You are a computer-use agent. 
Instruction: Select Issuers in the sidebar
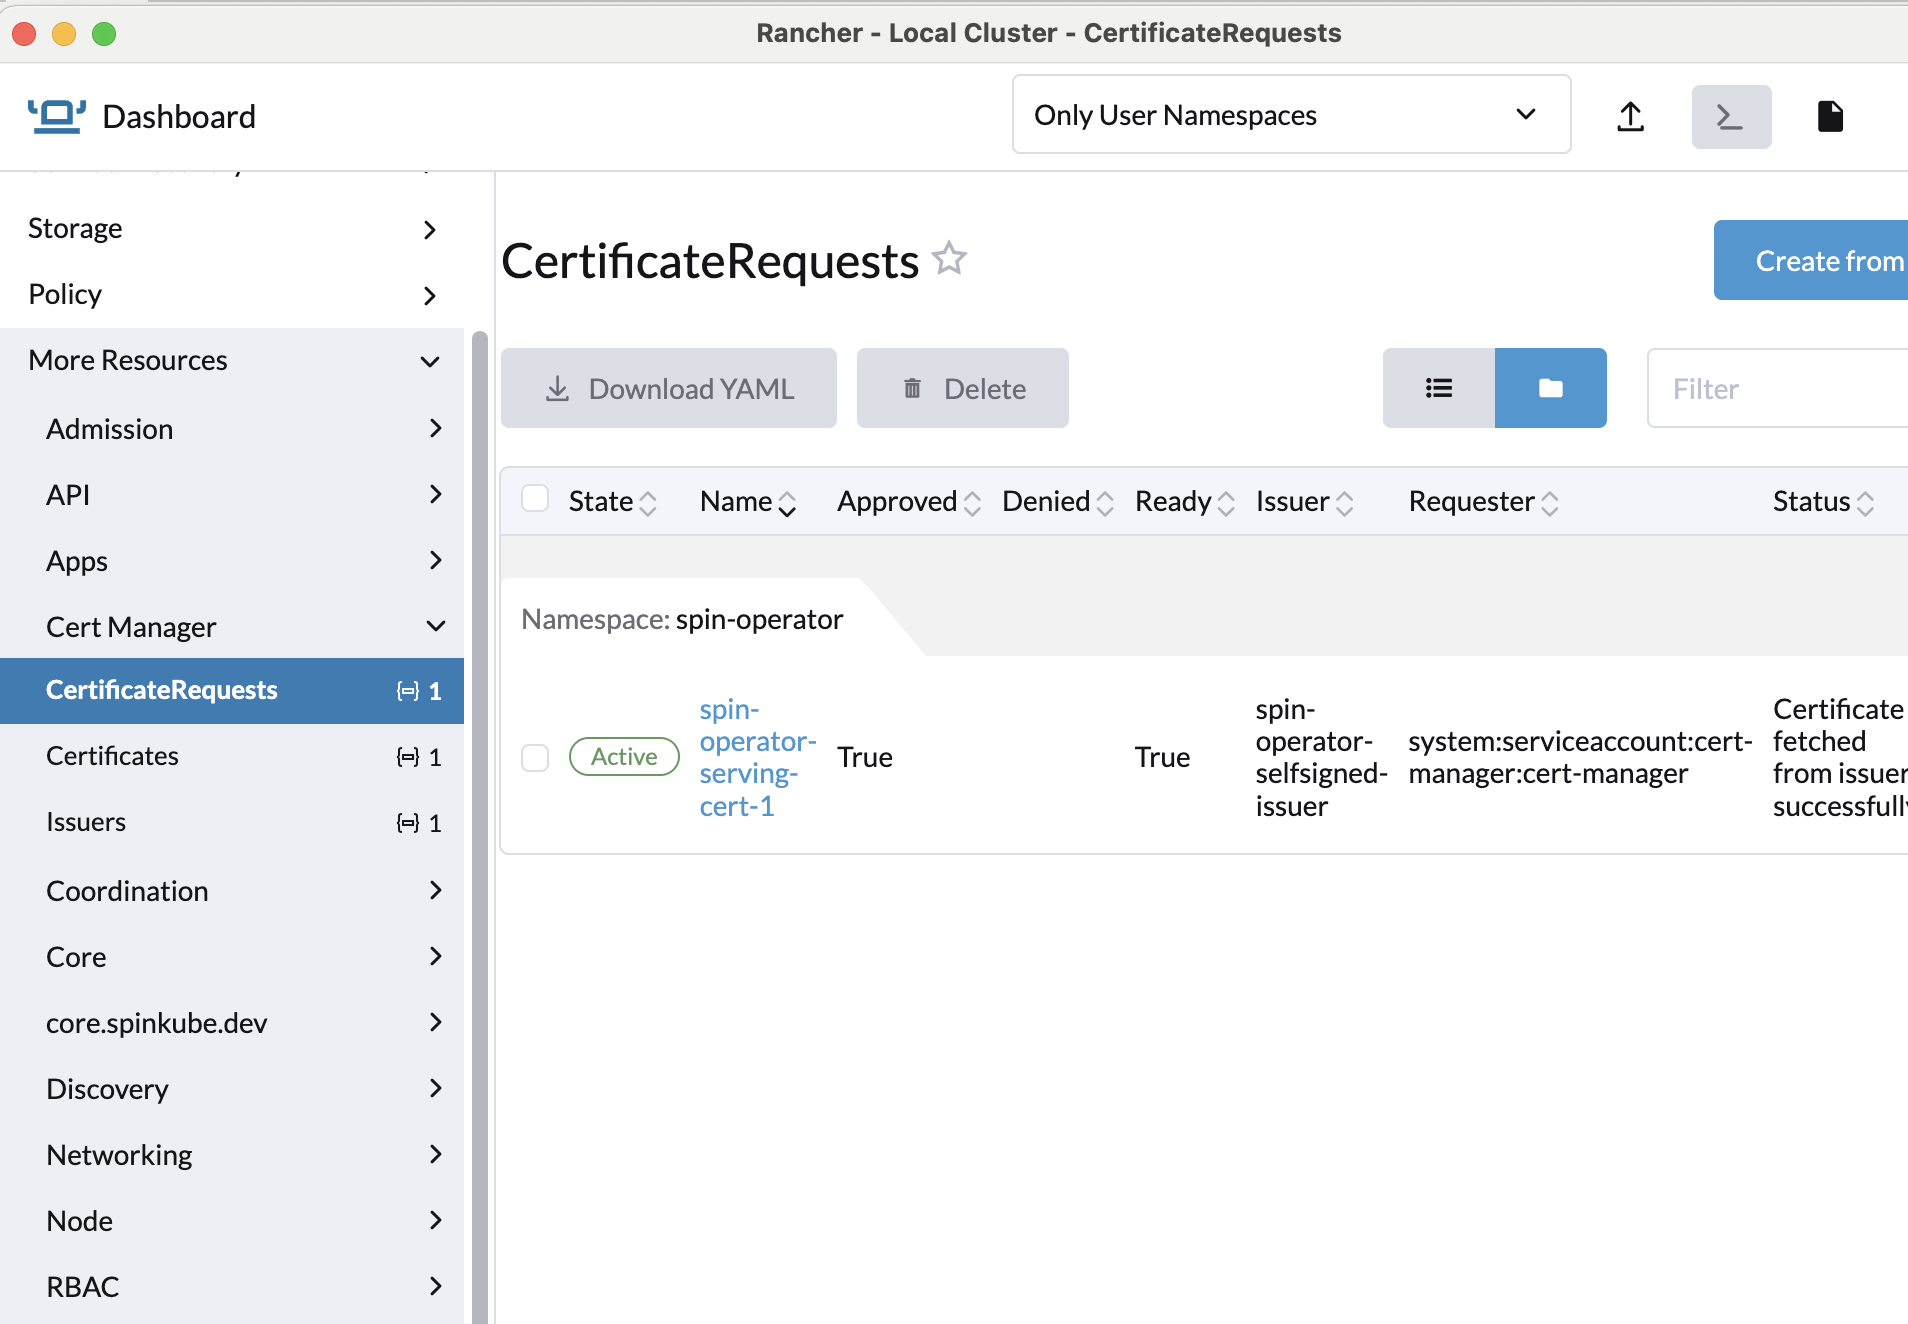[x=86, y=821]
